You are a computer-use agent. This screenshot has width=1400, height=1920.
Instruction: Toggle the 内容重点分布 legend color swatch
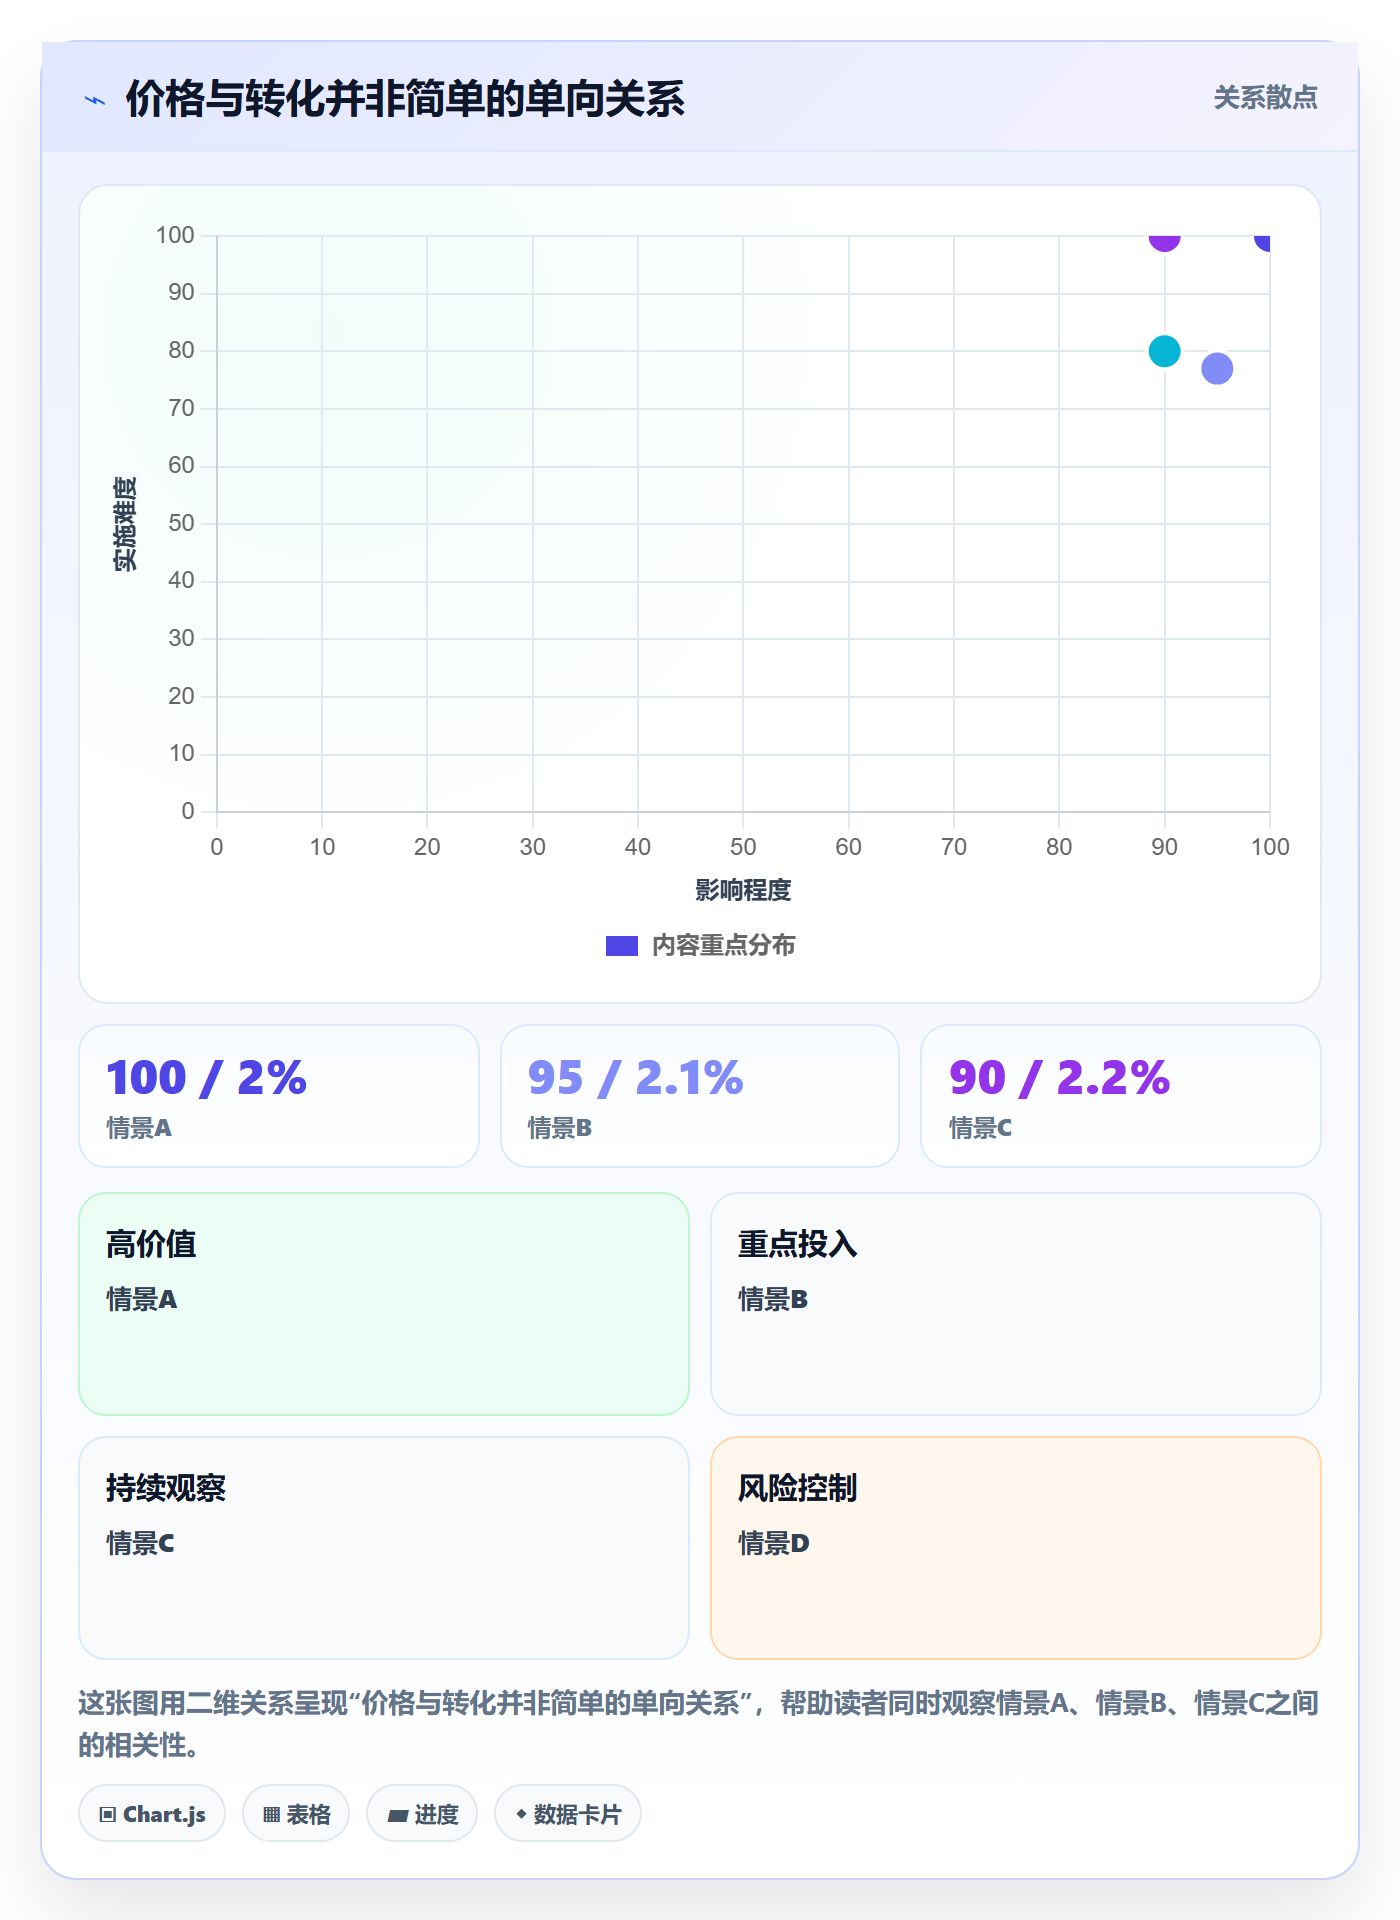[x=622, y=946]
